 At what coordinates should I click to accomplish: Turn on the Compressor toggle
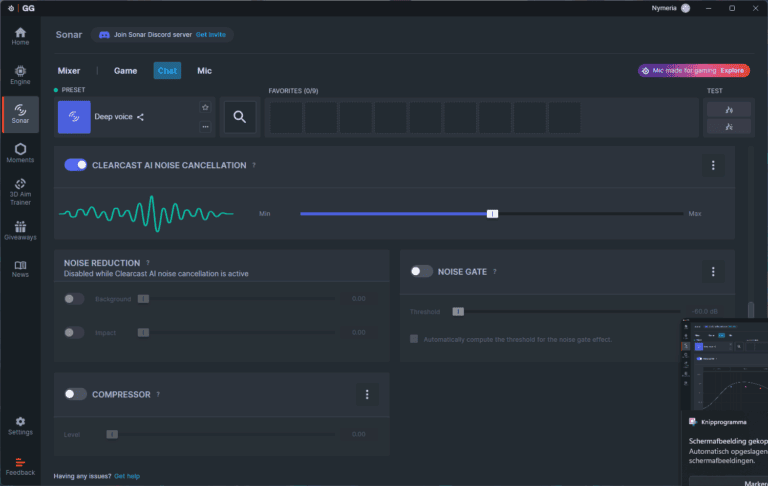75,394
